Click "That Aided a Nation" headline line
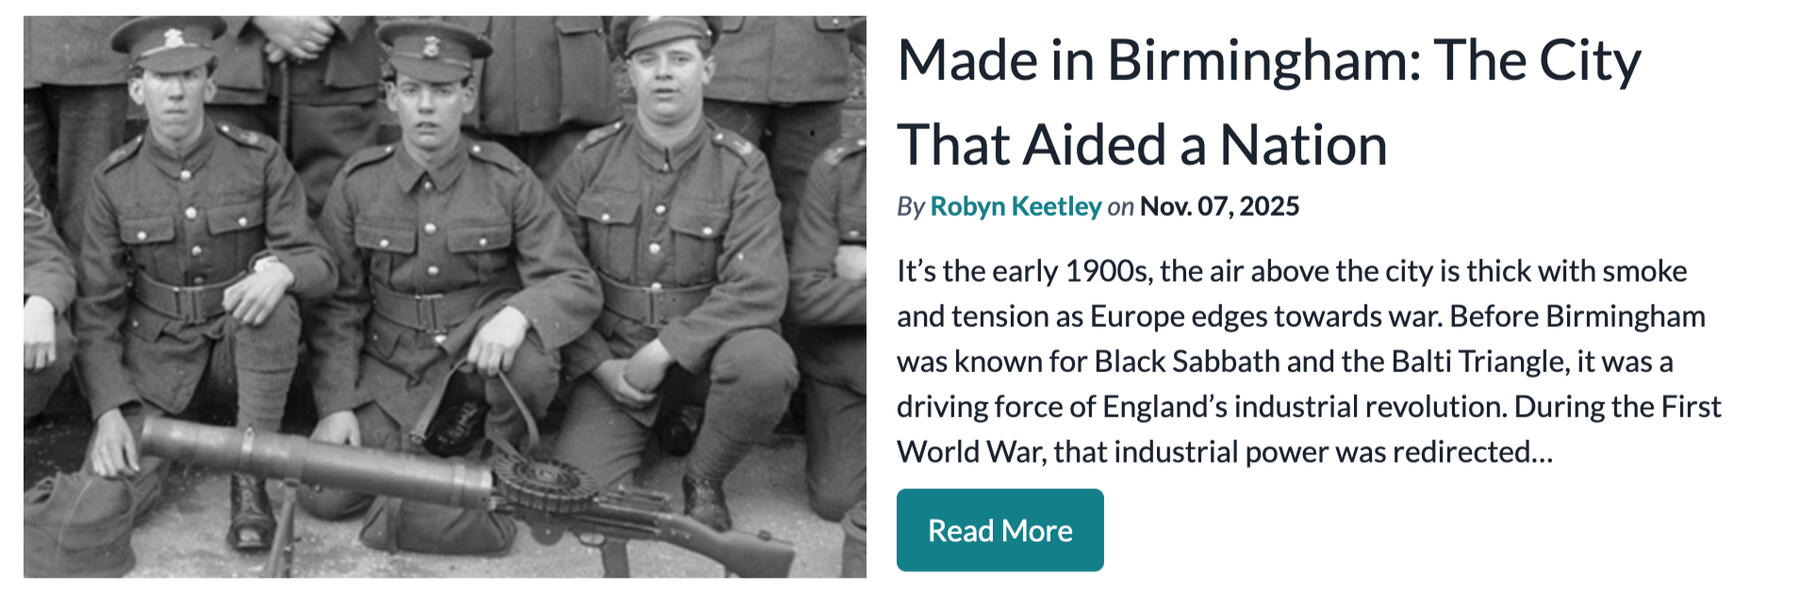 click(x=1141, y=145)
